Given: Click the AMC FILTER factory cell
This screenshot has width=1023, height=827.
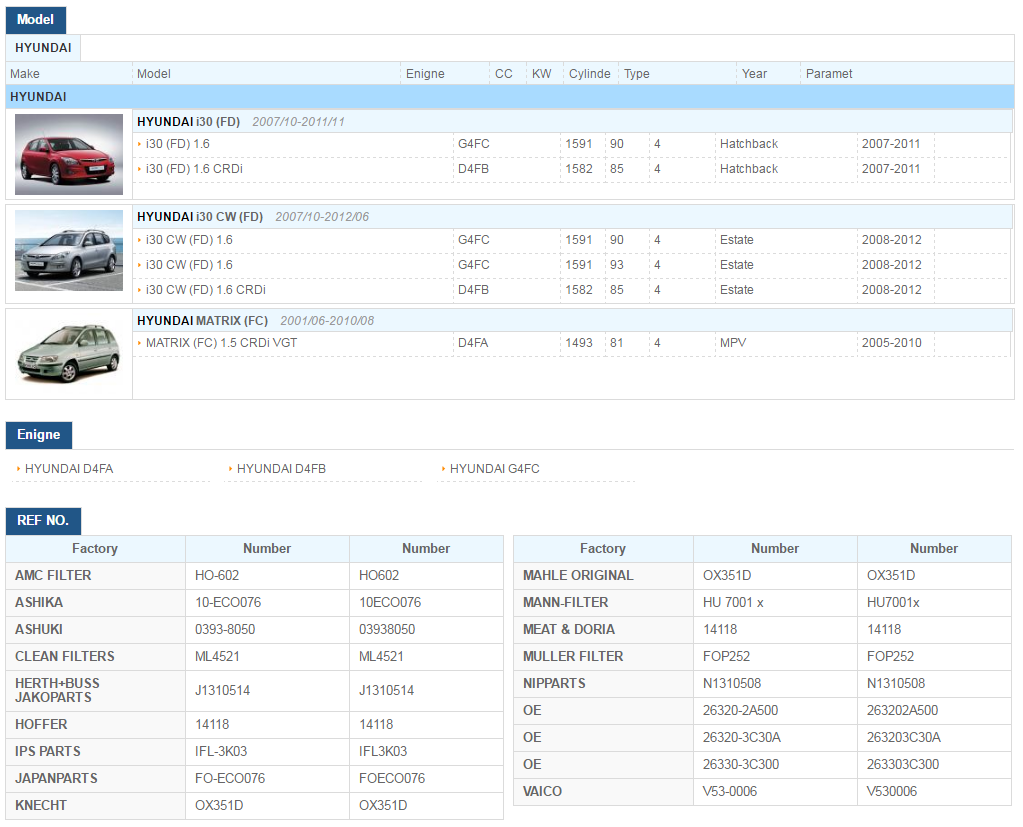Looking at the screenshot, I should click(x=96, y=576).
